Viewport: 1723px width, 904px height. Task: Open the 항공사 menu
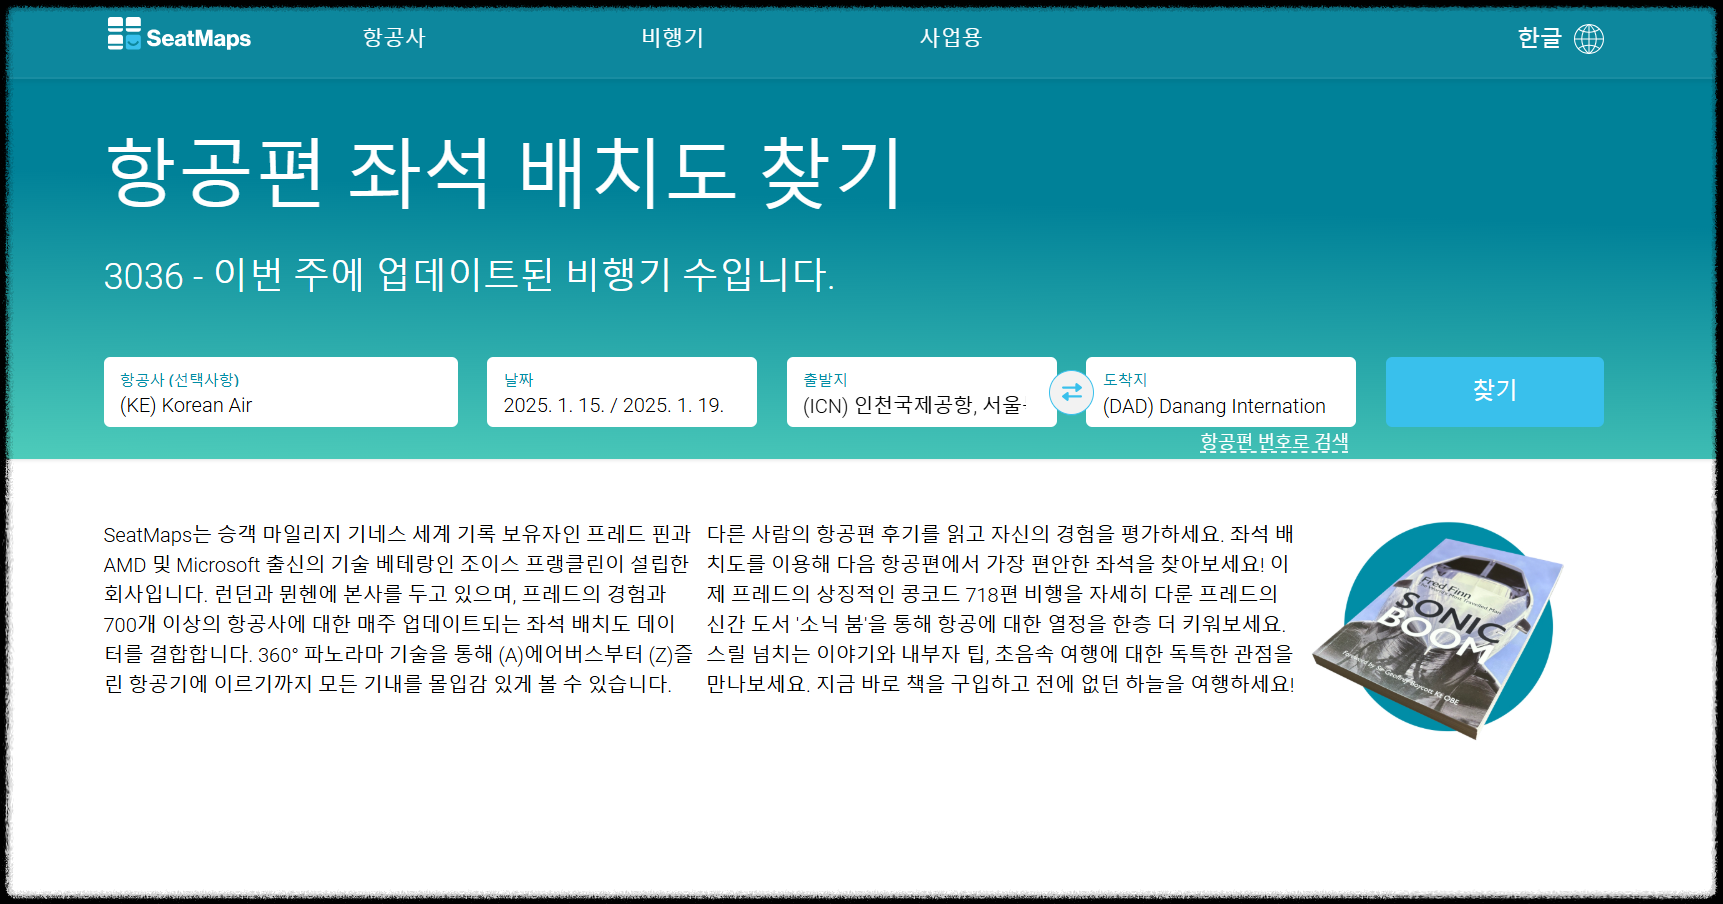[x=394, y=37]
